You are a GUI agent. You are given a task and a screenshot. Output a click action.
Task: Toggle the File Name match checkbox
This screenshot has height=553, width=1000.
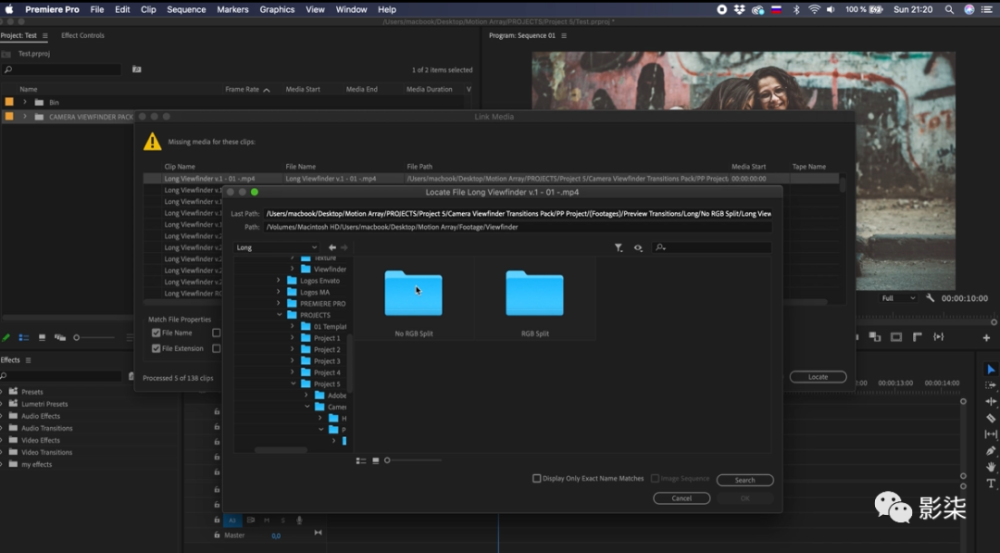tap(156, 333)
